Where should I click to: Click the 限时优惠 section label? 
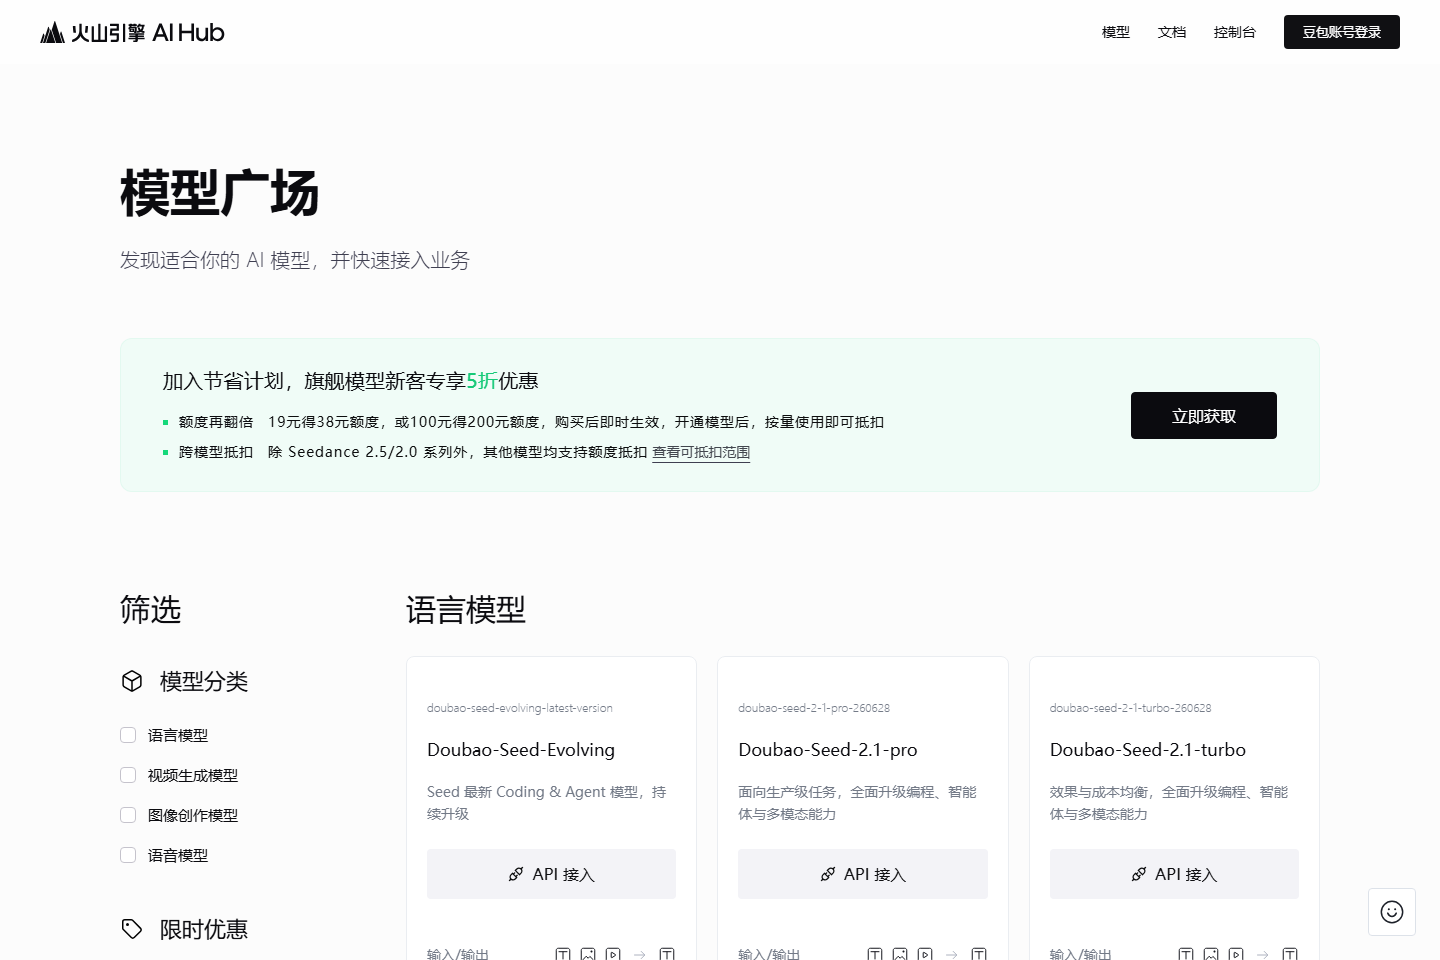(x=204, y=929)
